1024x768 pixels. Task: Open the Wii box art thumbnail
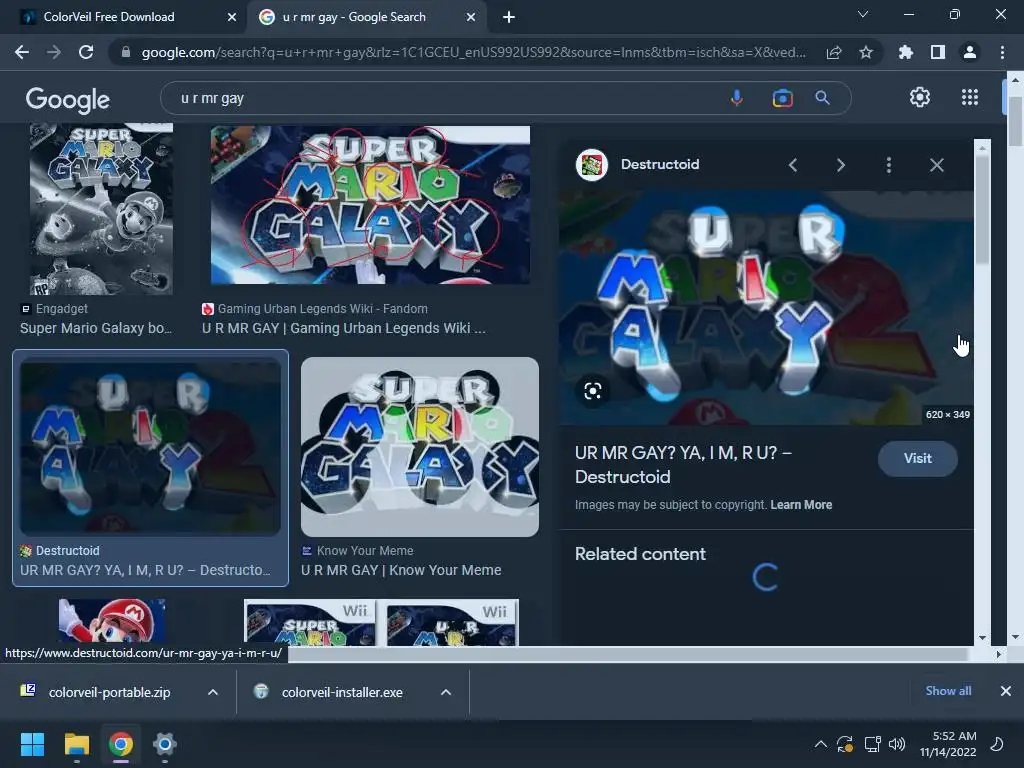coord(381,622)
